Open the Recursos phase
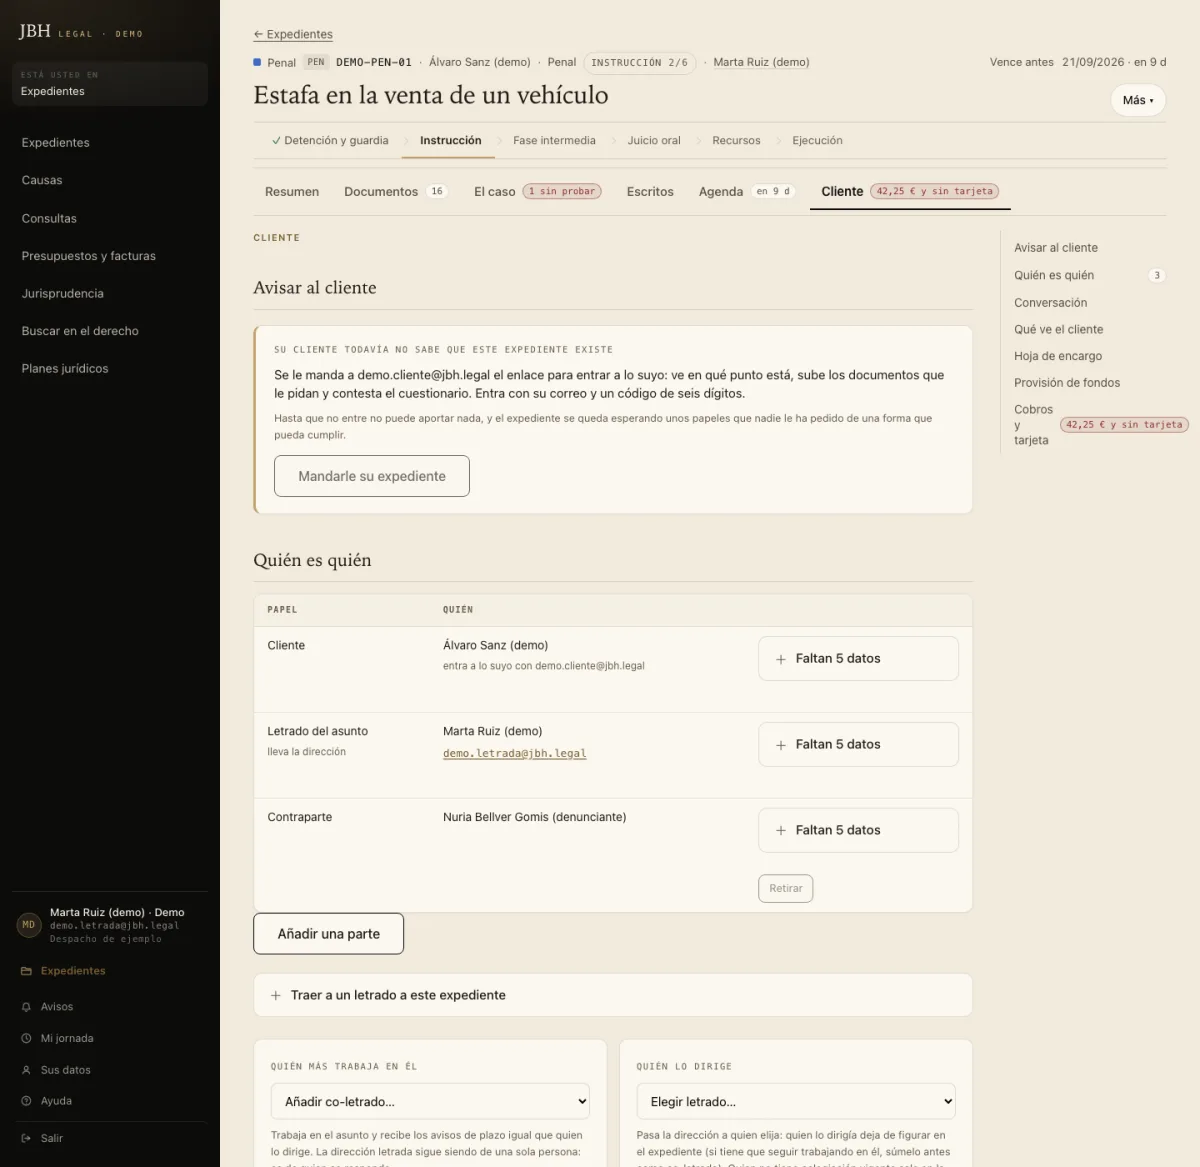1200x1167 pixels. click(x=736, y=141)
